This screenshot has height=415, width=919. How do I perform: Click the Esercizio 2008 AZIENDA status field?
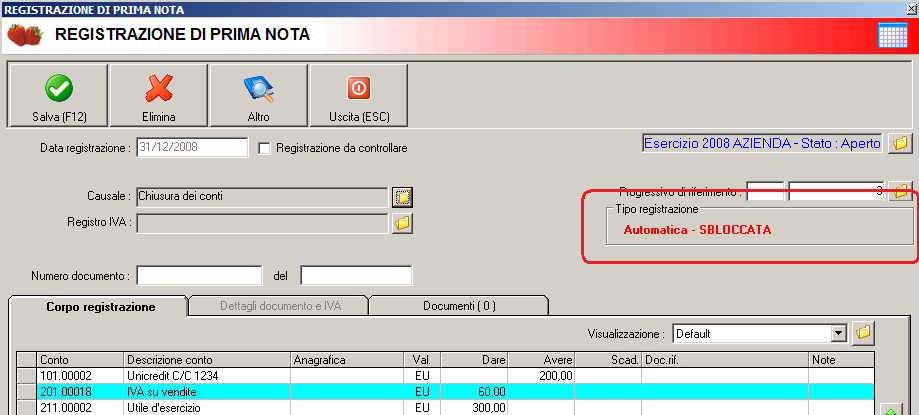tap(762, 144)
